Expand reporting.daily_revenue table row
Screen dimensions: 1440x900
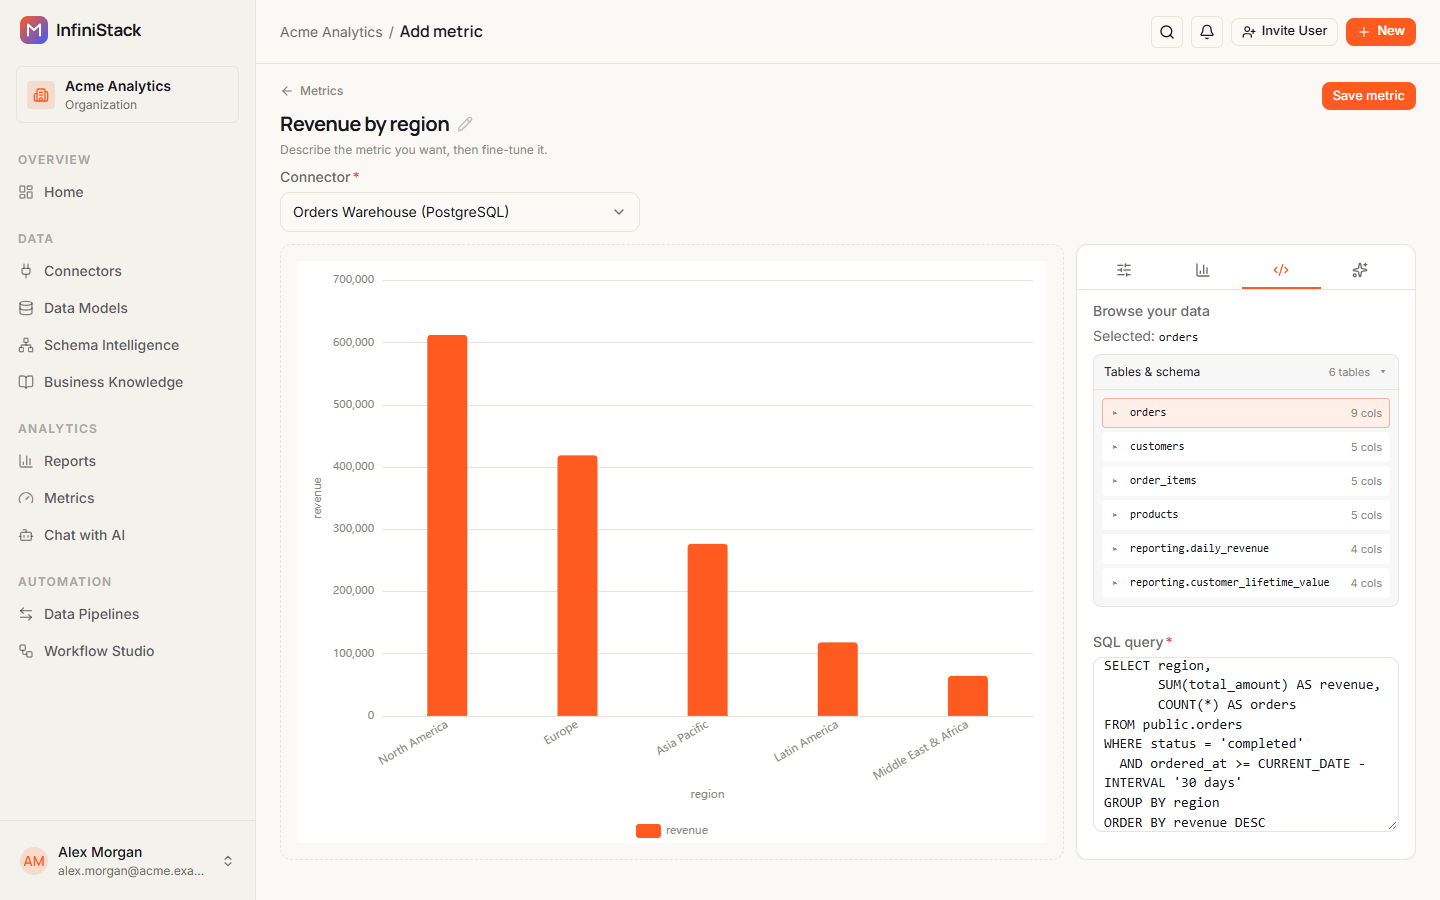(x=1246, y=549)
